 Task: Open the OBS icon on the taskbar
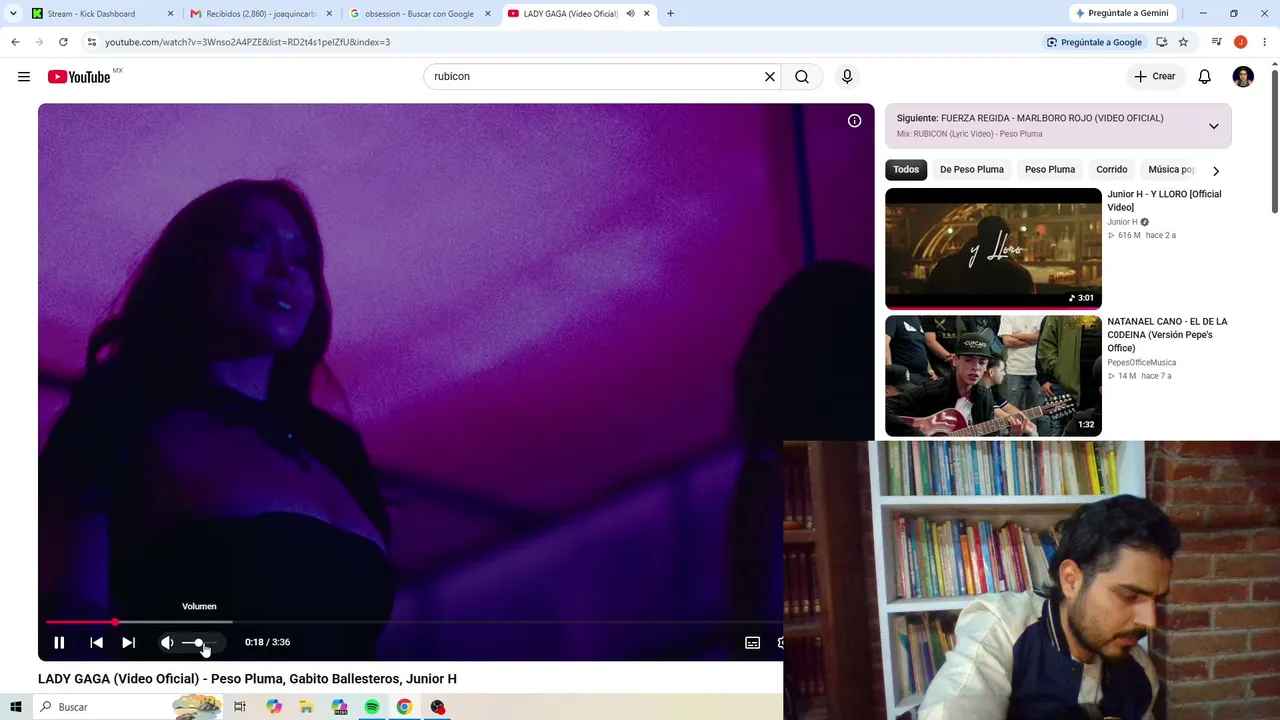pyautogui.click(x=438, y=707)
